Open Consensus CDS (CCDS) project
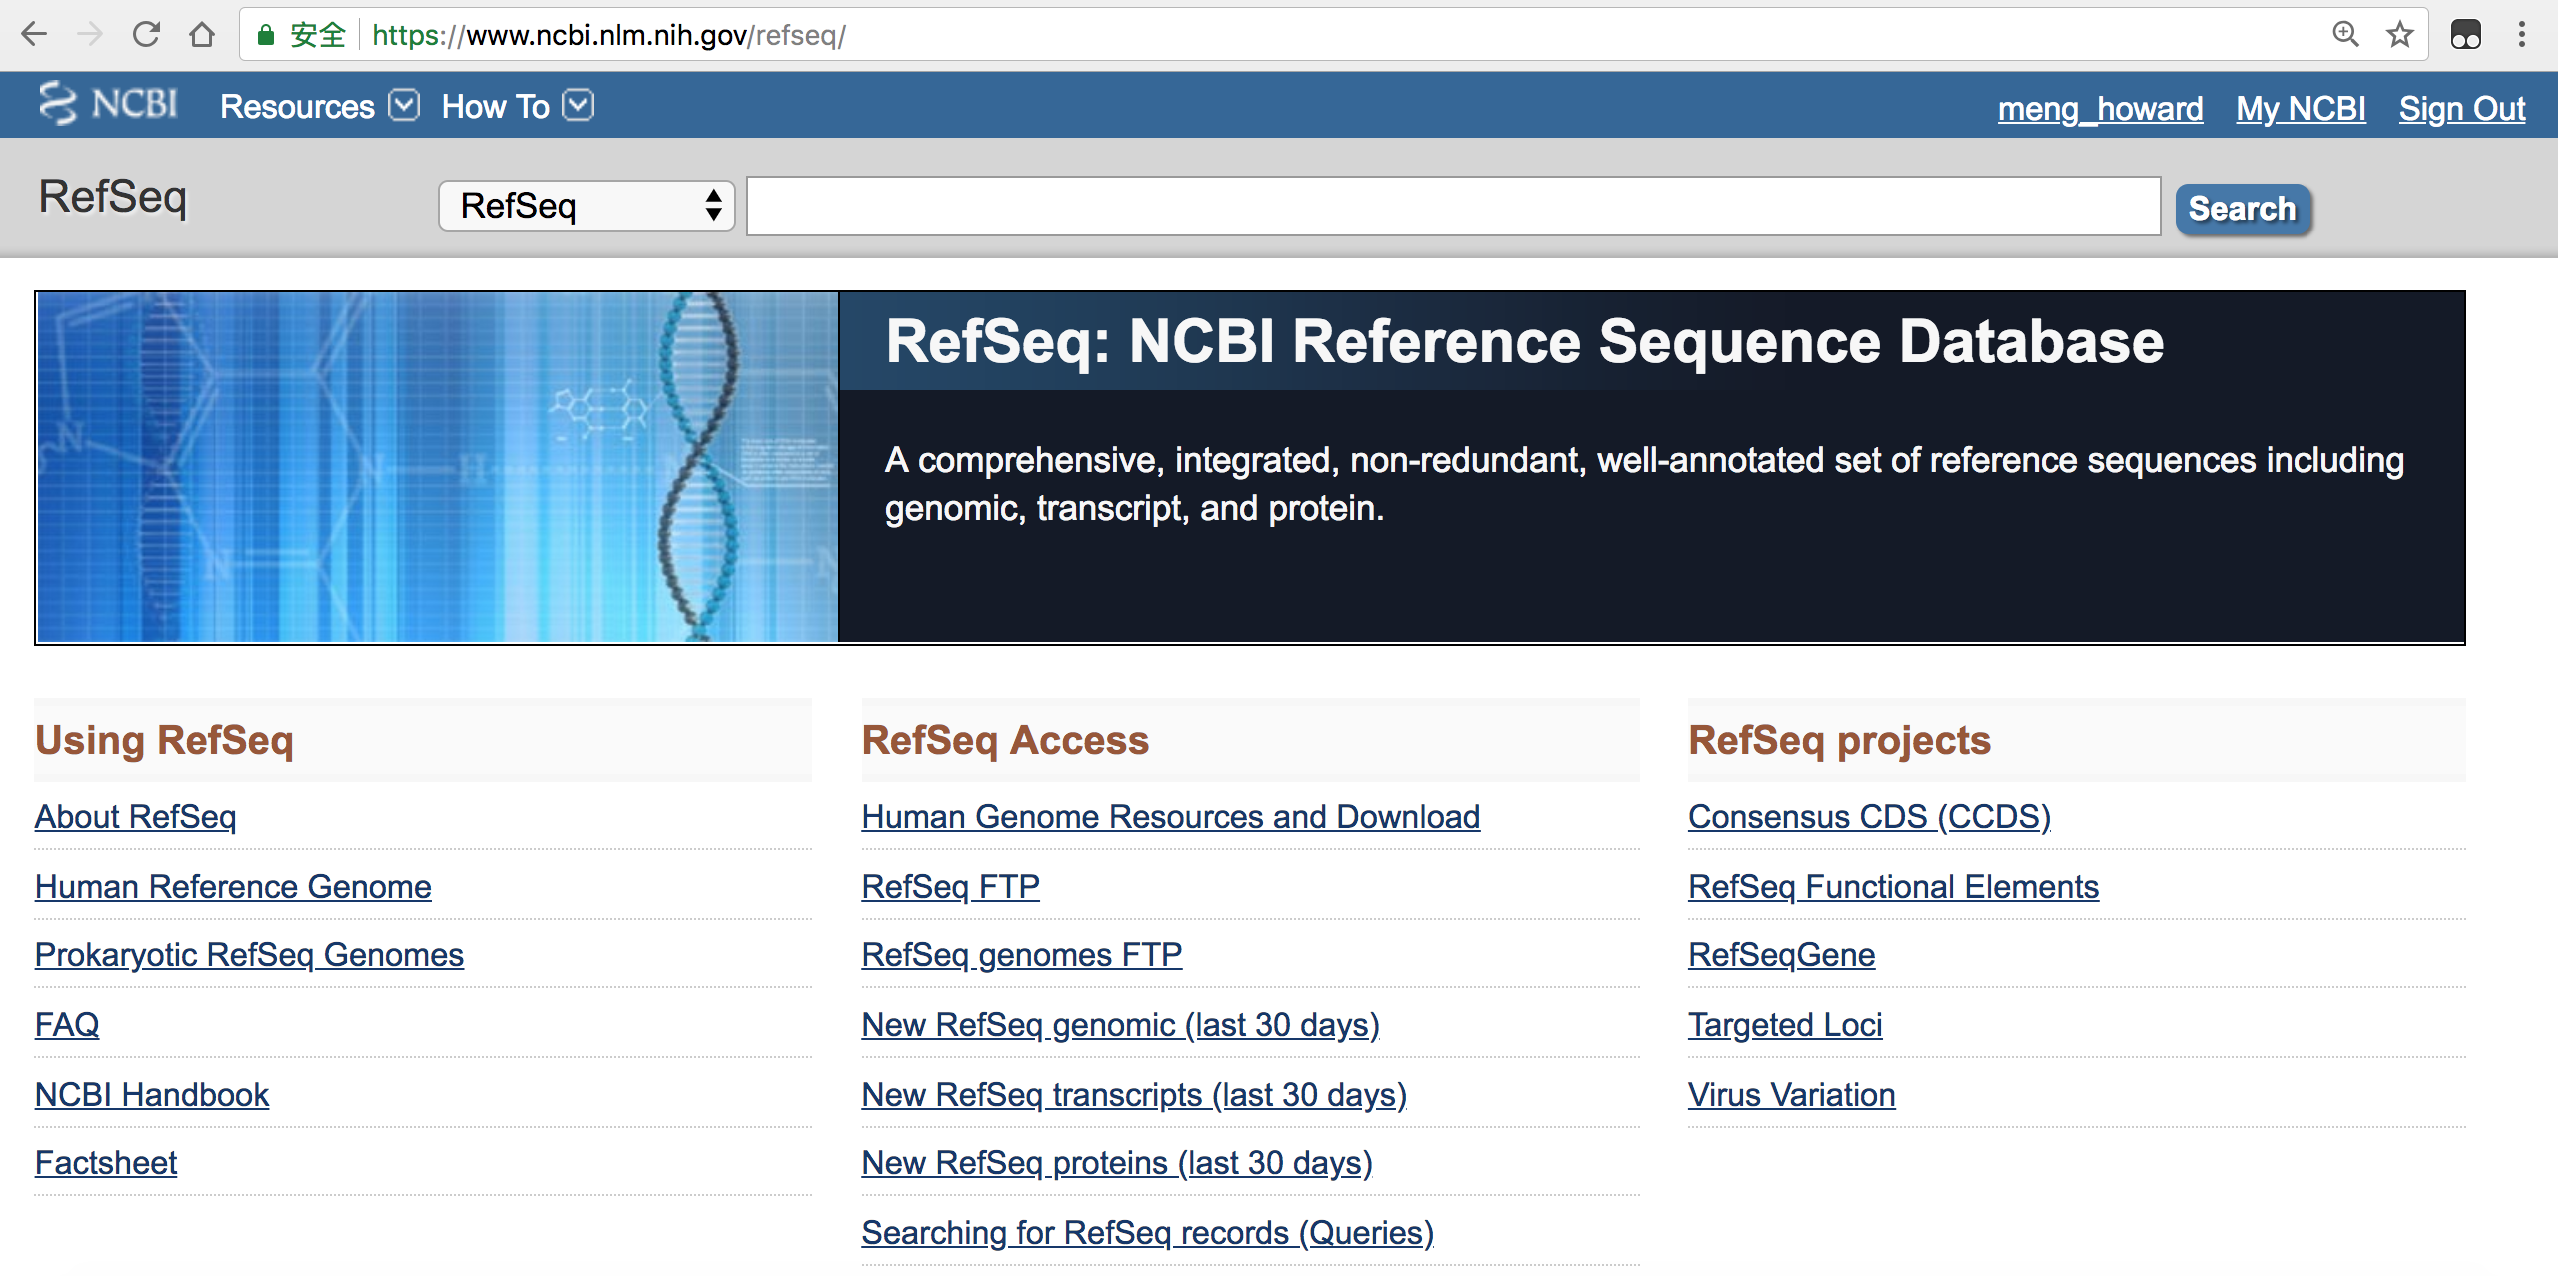Viewport: 2558px width, 1276px height. (x=1867, y=817)
